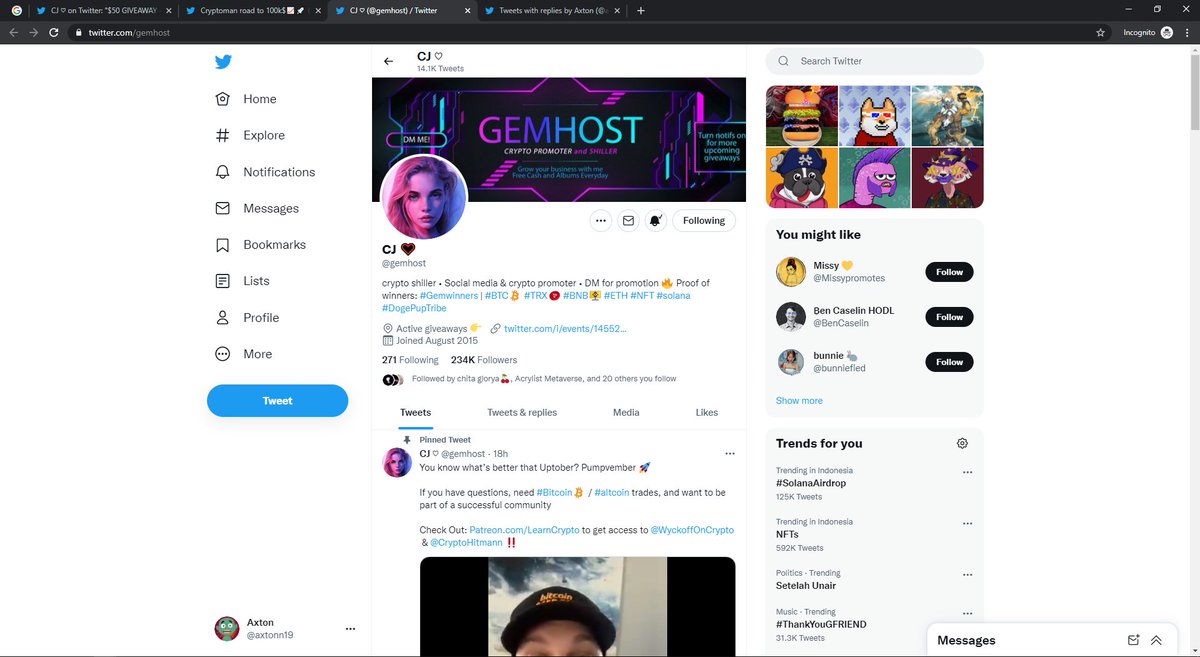The image size is (1200, 657).
Task: Follow Ben Caselin HODL
Action: pyautogui.click(x=949, y=317)
